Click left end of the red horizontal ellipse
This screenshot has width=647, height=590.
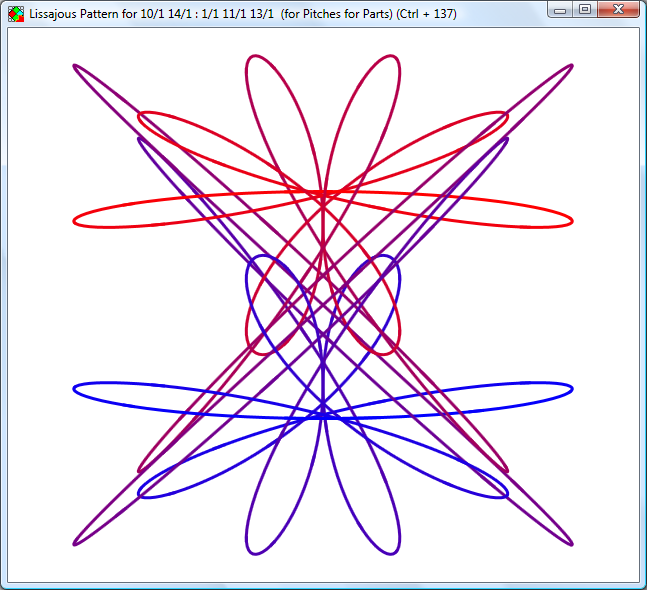point(76,219)
